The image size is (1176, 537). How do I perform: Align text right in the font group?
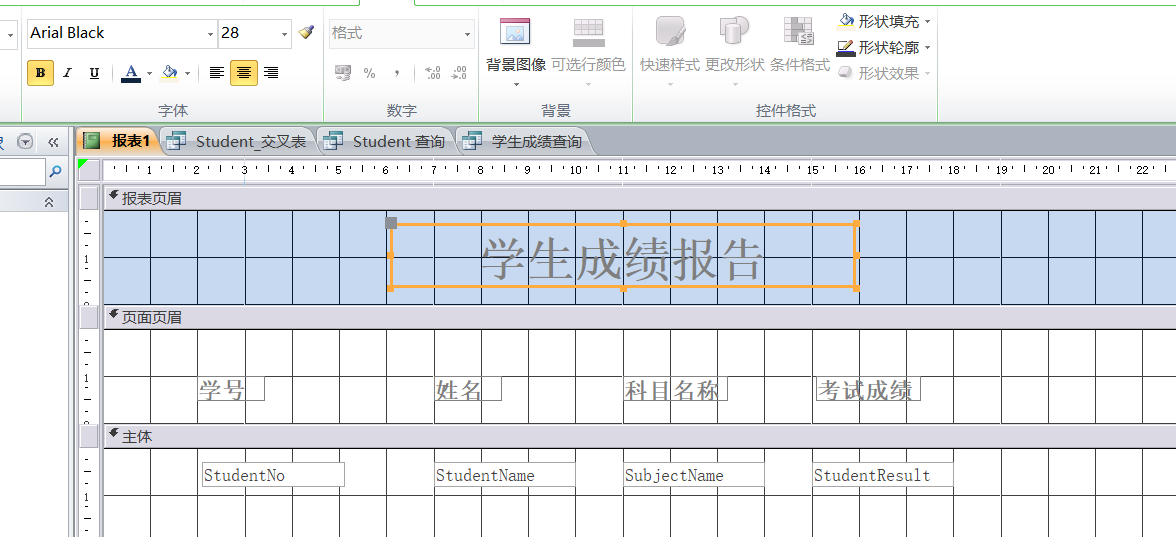pos(271,73)
